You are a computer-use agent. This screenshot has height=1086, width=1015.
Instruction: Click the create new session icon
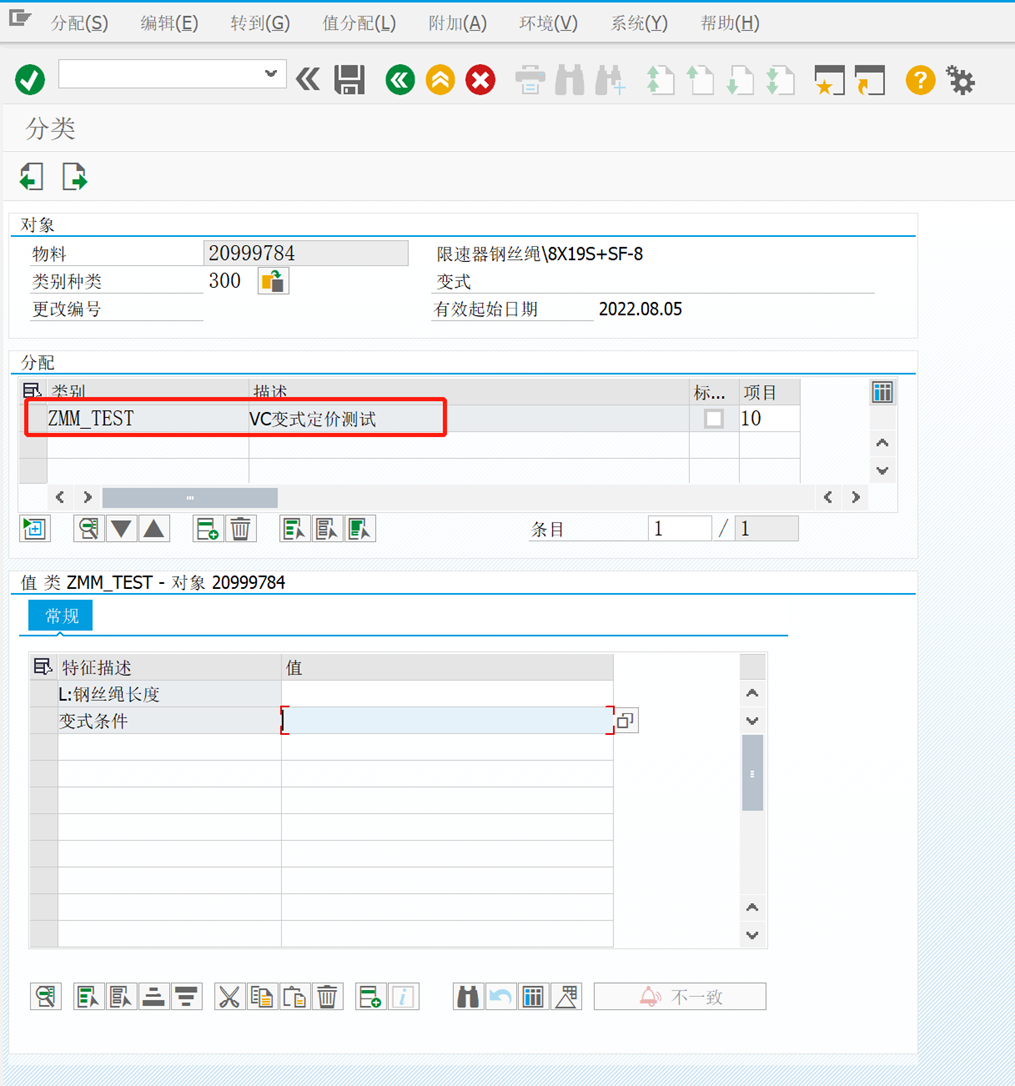click(x=829, y=80)
